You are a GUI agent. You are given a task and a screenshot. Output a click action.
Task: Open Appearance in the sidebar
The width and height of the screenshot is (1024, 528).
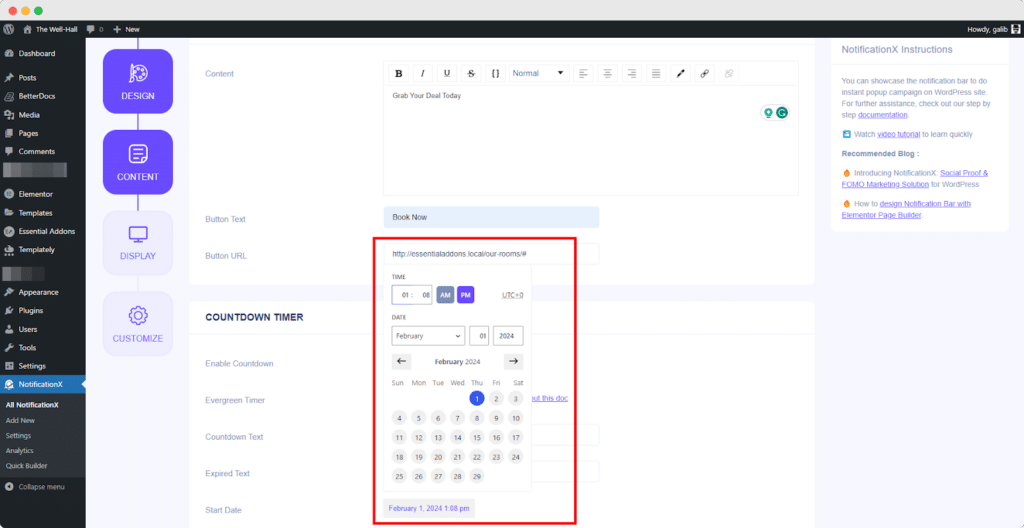(39, 292)
